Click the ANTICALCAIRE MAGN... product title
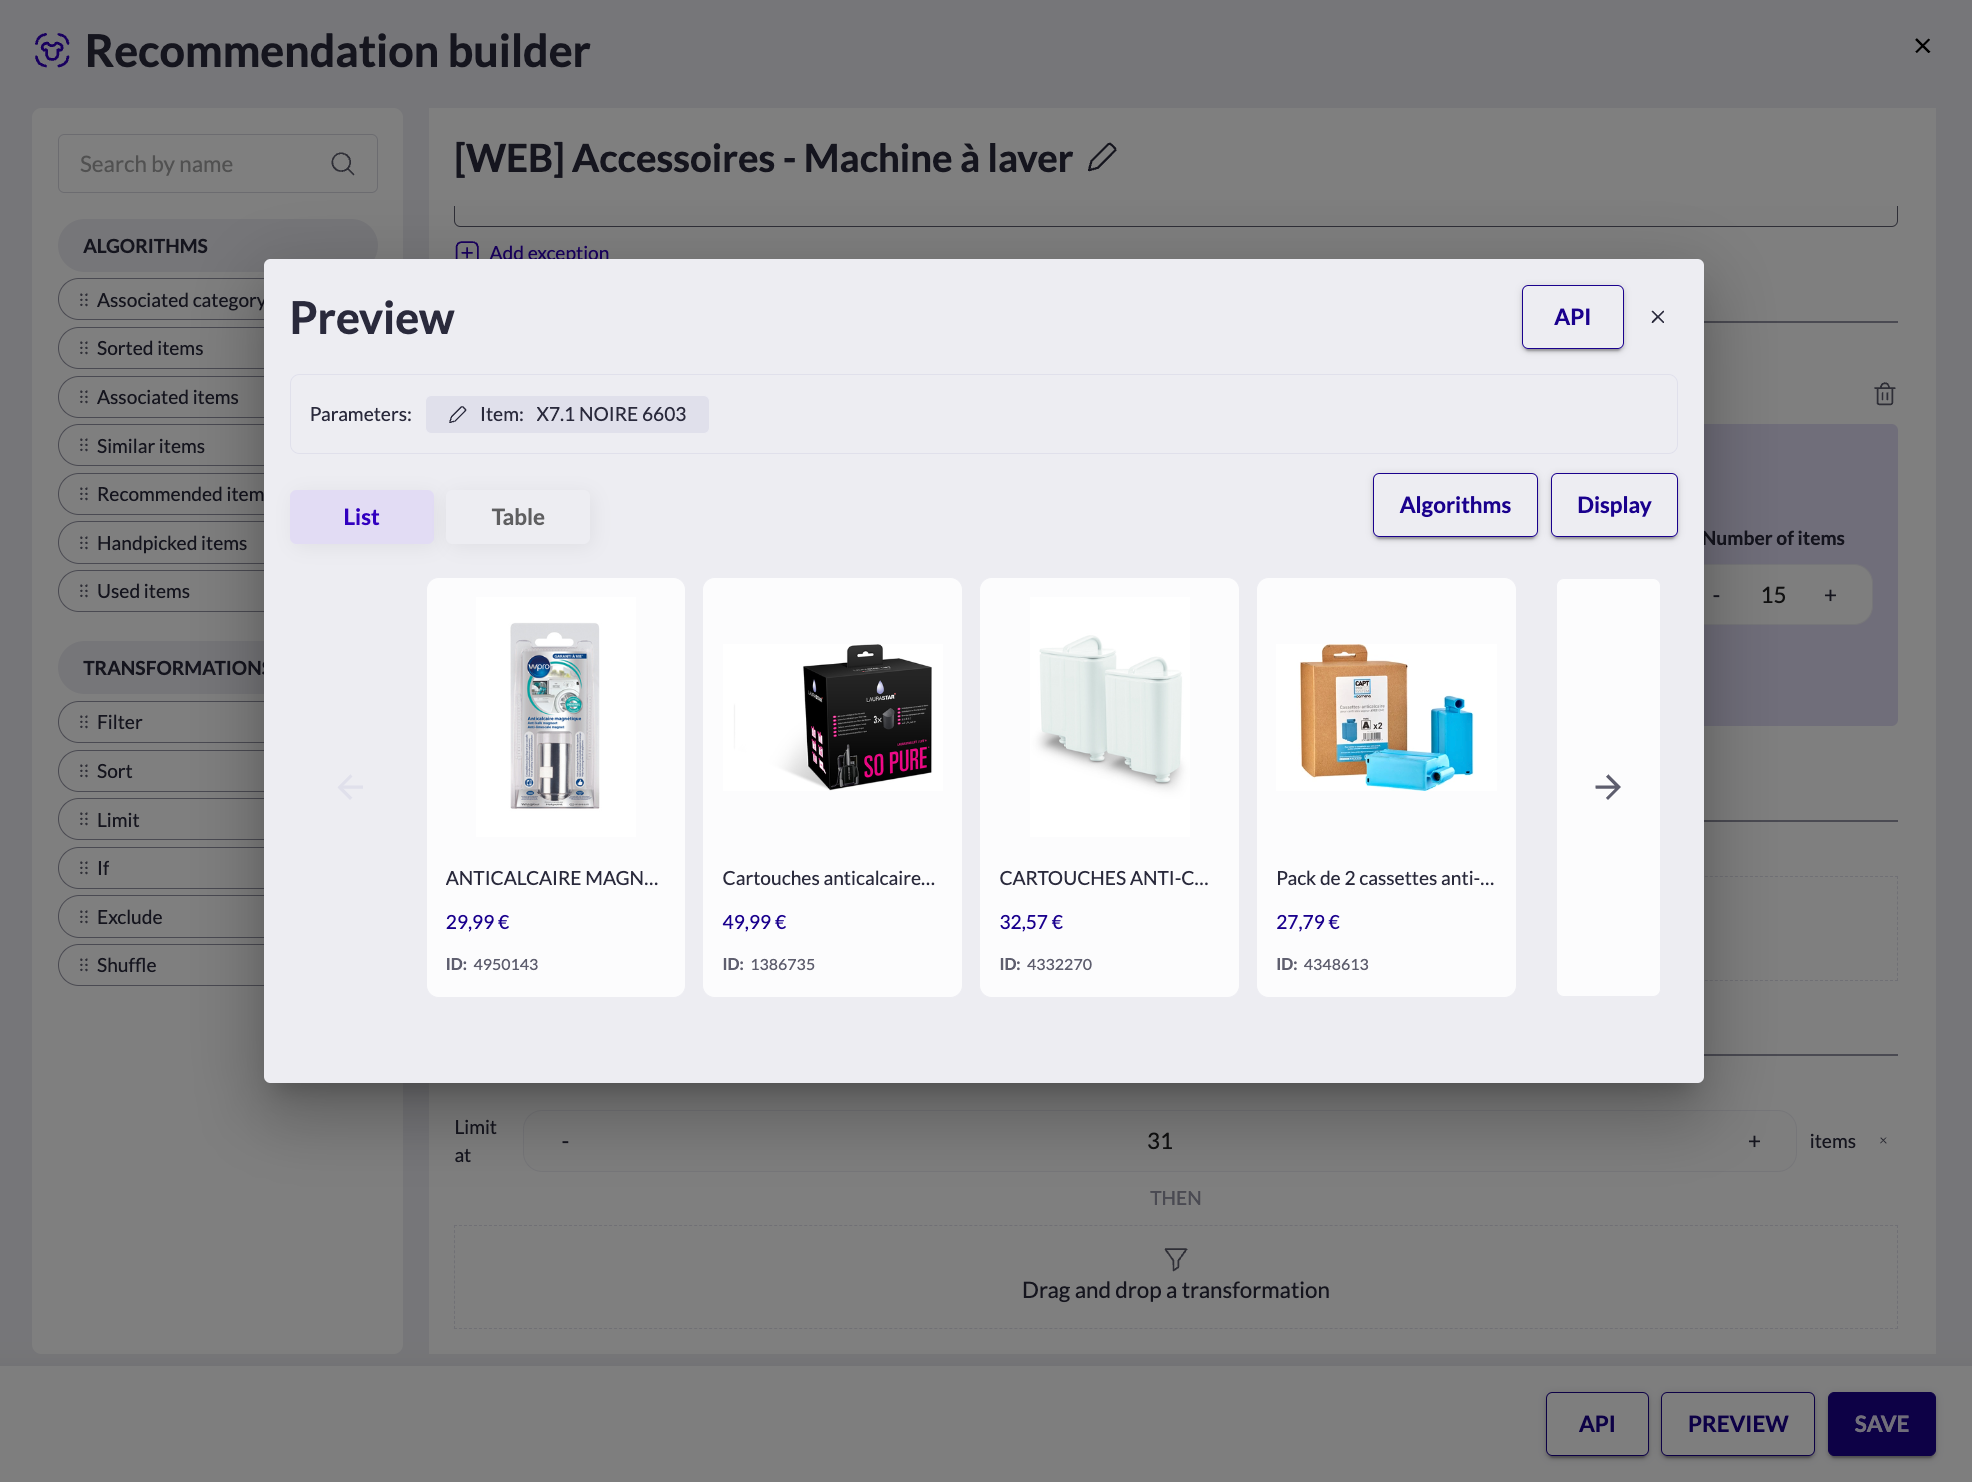The image size is (1972, 1482). click(552, 878)
